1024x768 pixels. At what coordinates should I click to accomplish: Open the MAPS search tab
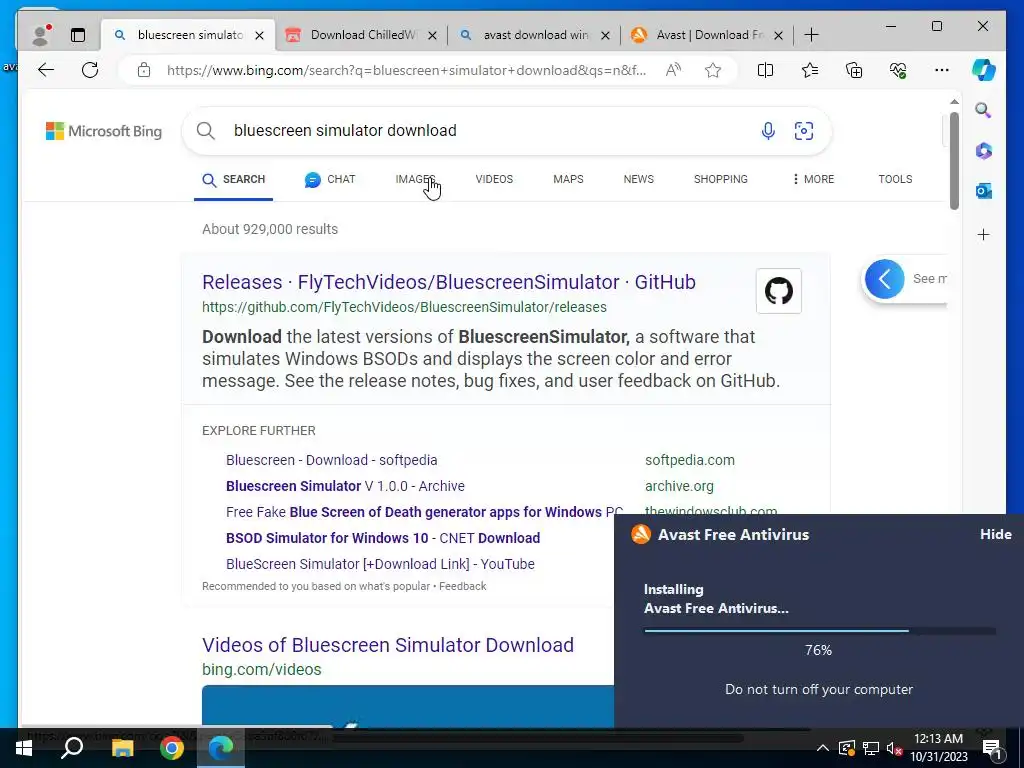[568, 180]
